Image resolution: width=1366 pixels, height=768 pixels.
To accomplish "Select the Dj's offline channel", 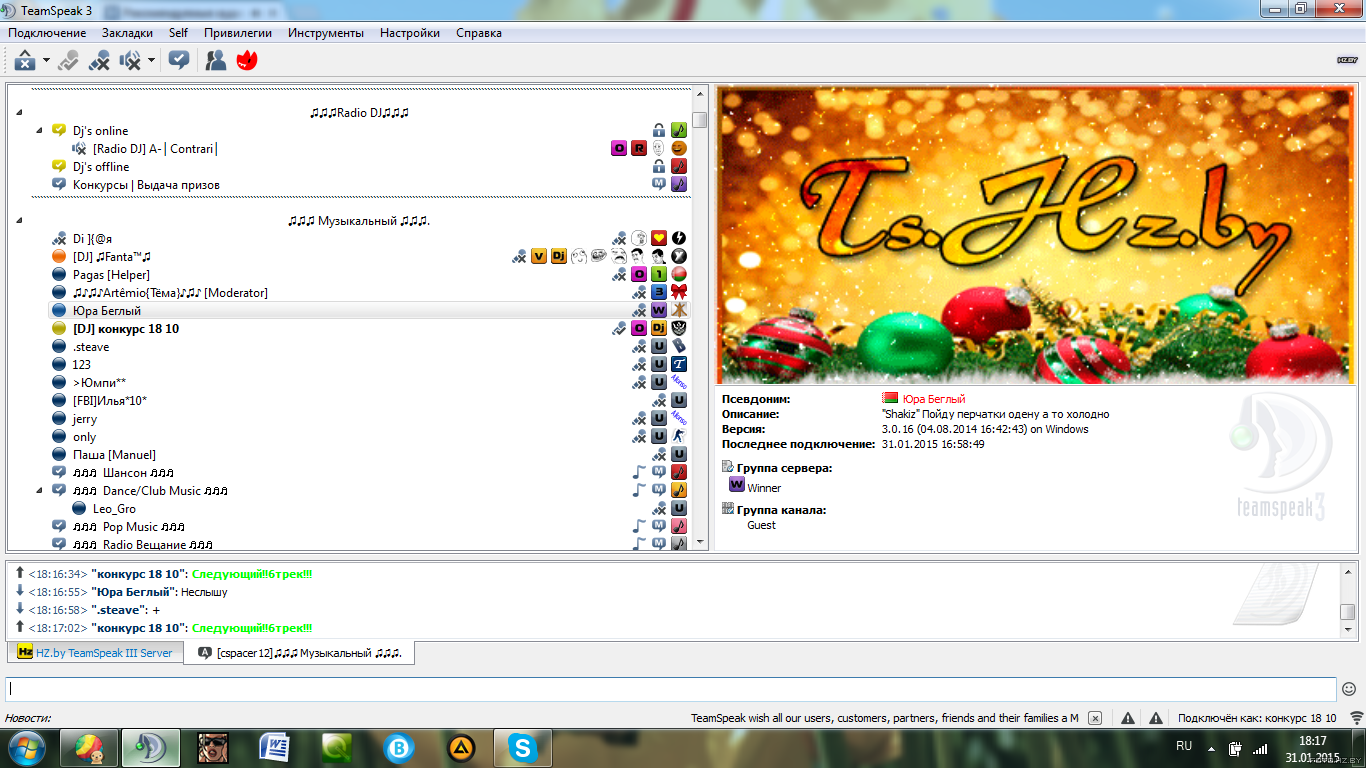I will 101,167.
